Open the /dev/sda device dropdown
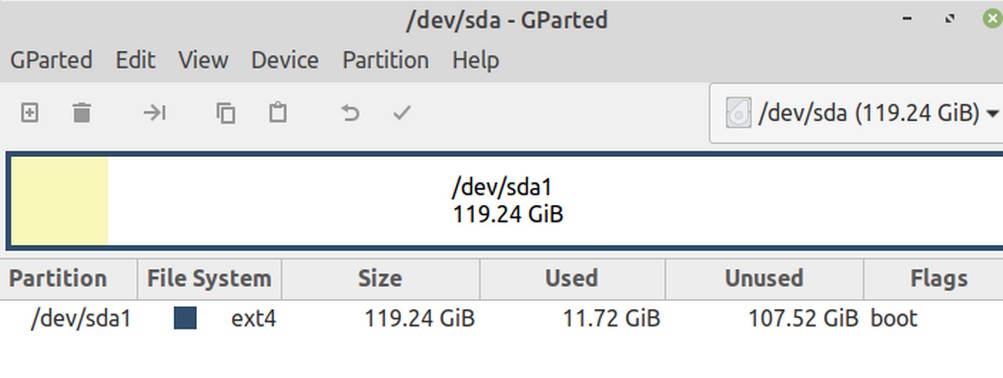Image resolution: width=1003 pixels, height=378 pixels. coord(856,113)
